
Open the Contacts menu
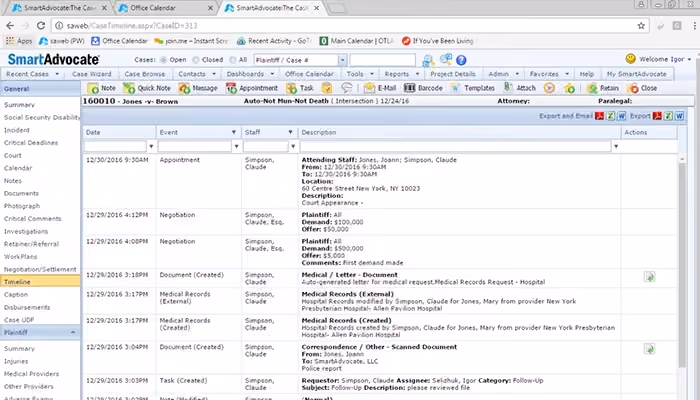coord(197,74)
